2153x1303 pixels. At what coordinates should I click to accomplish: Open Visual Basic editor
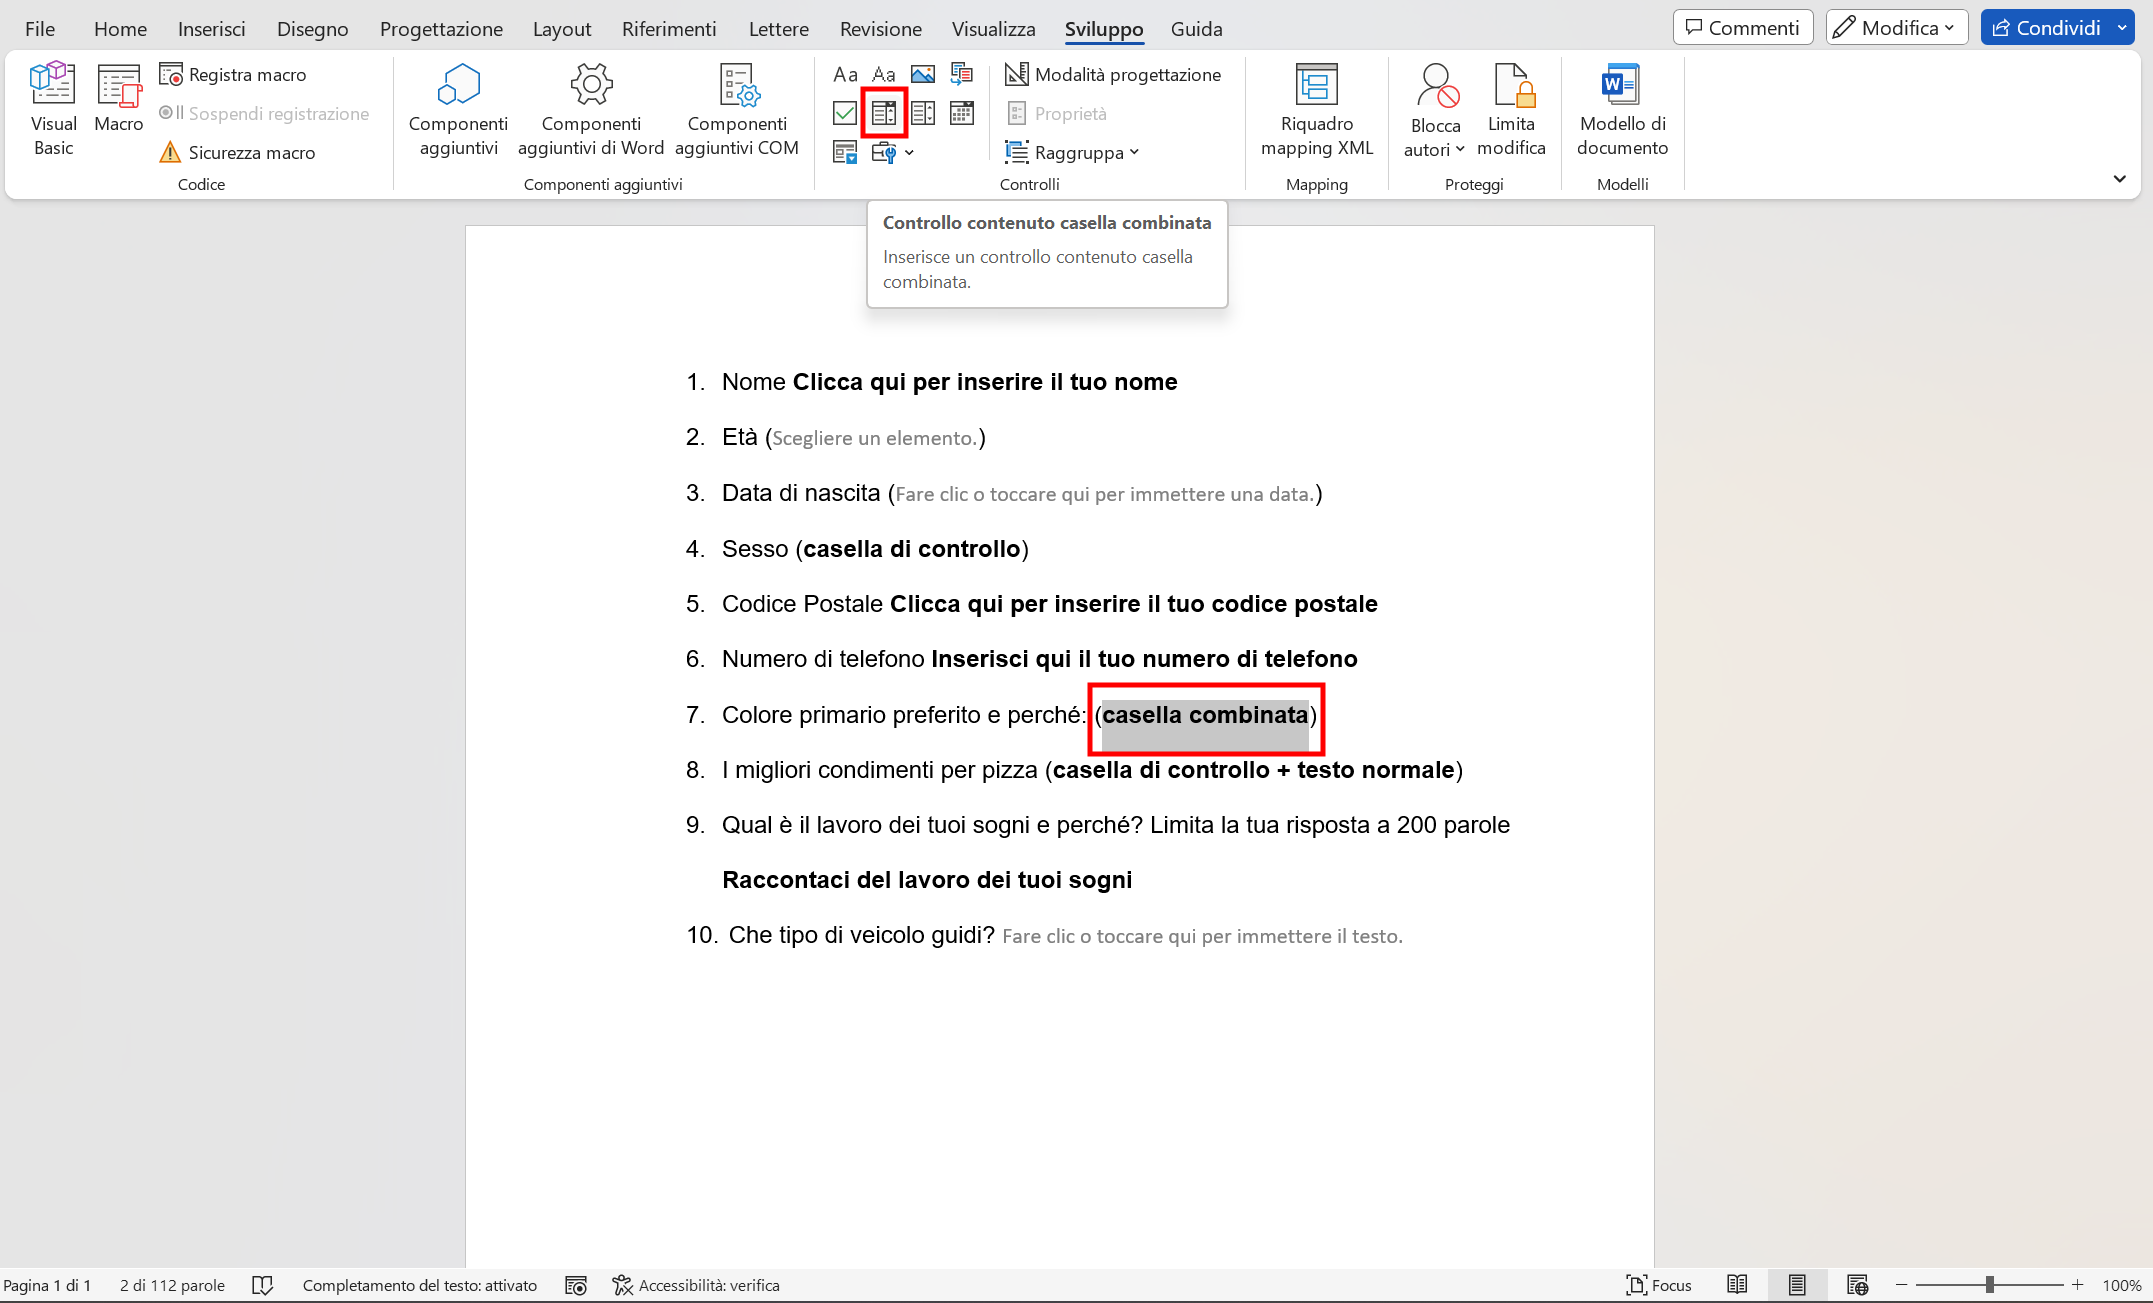point(53,108)
